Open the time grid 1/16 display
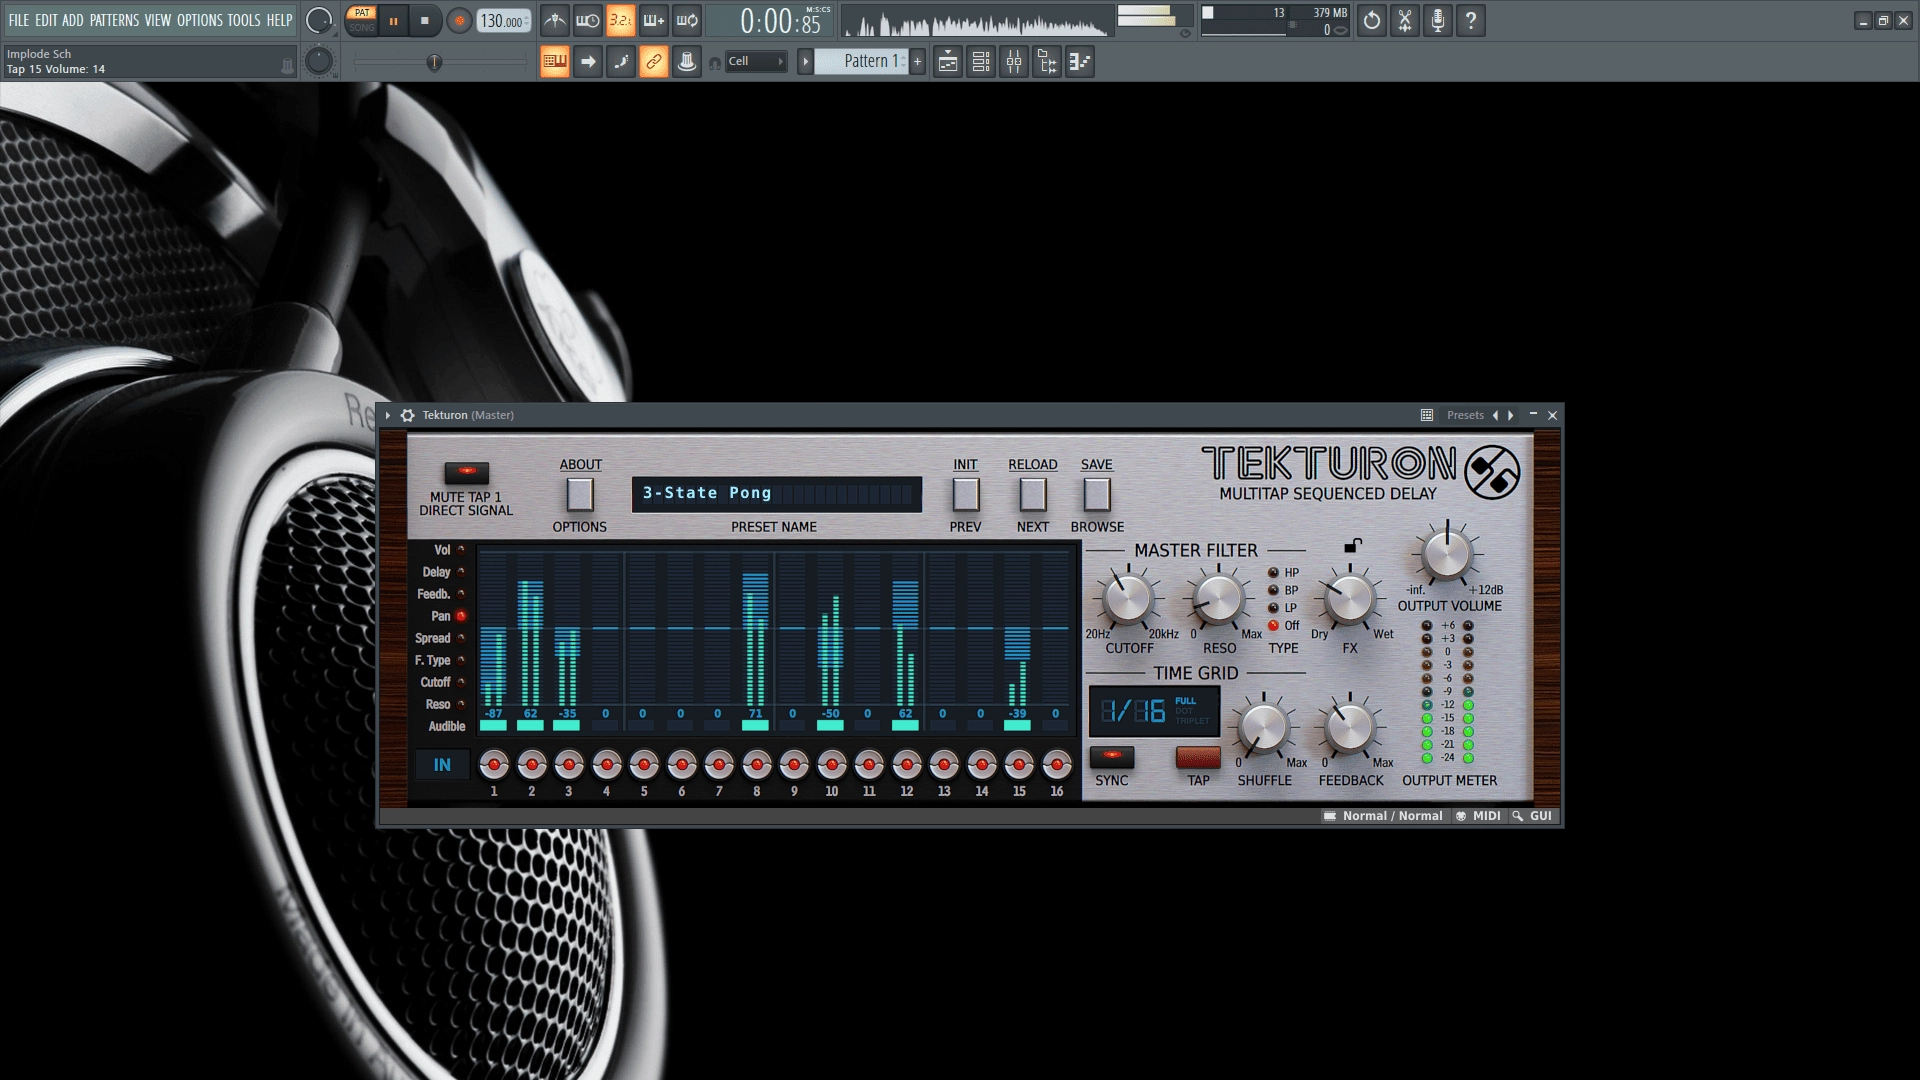Image resolution: width=1920 pixels, height=1080 pixels. pyautogui.click(x=1154, y=711)
